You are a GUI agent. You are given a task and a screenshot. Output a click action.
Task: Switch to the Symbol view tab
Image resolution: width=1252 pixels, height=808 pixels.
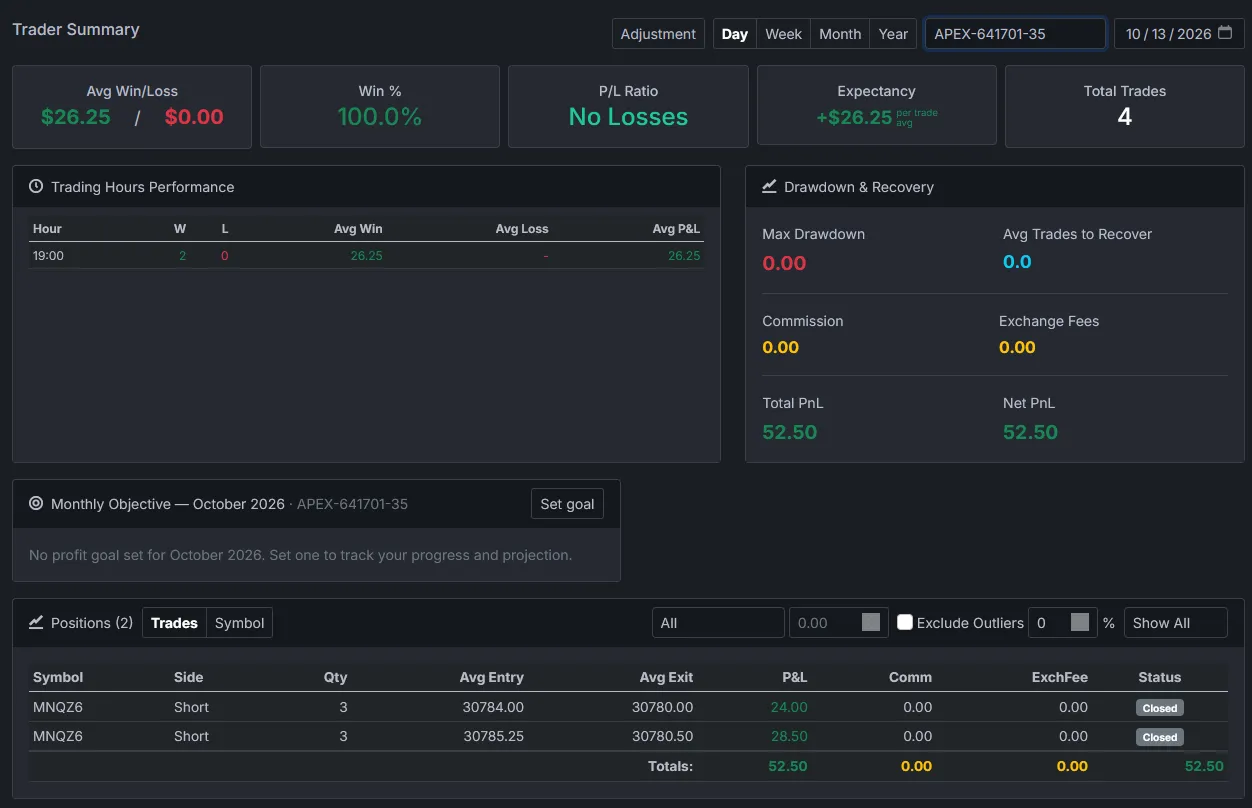click(240, 623)
